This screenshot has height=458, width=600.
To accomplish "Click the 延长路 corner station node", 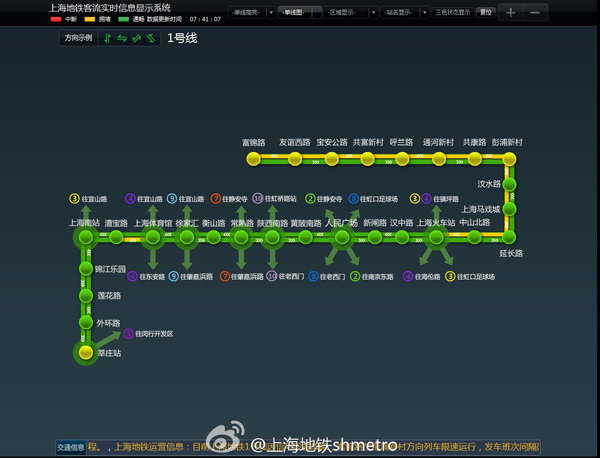I will tap(509, 237).
